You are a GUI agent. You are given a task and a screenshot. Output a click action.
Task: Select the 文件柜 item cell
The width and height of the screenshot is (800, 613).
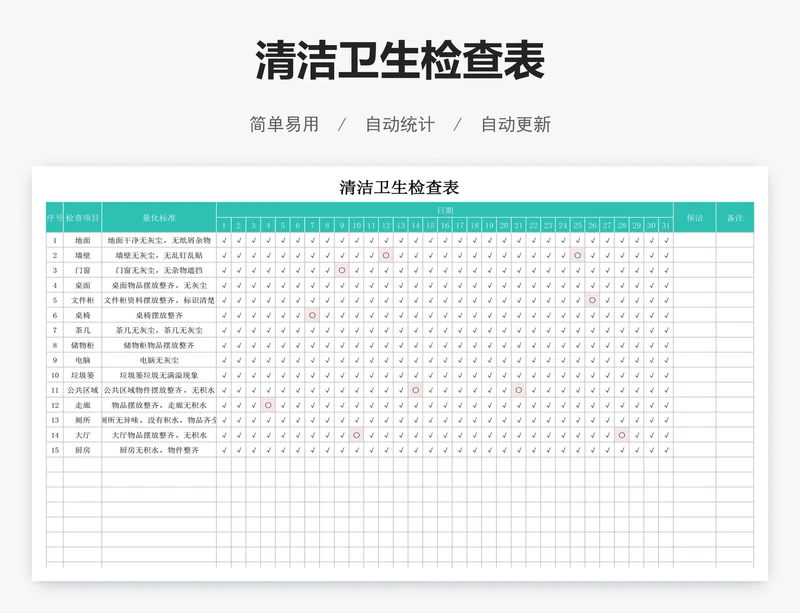pyautogui.click(x=83, y=300)
